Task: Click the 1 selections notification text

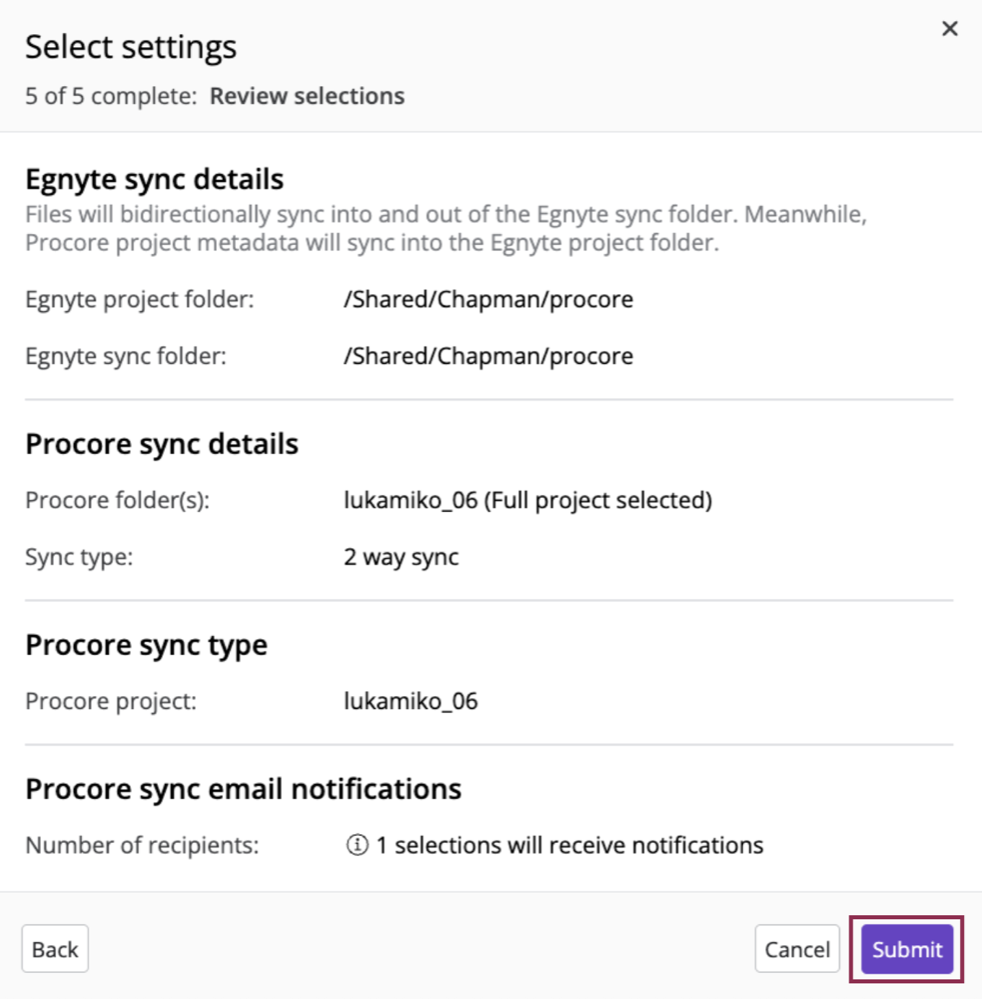Action: pyautogui.click(x=572, y=845)
